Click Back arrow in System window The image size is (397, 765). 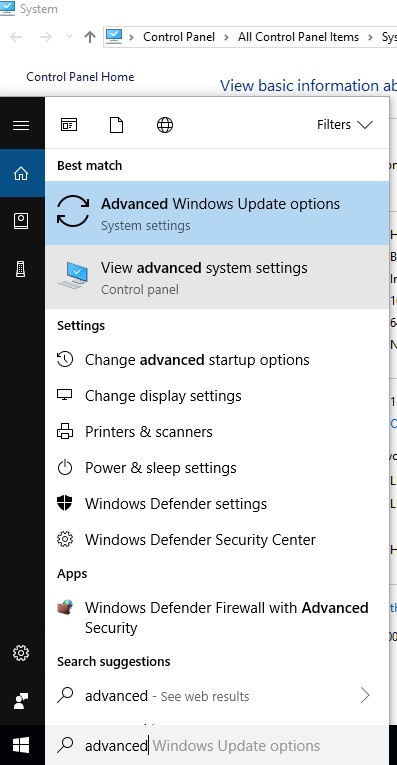17,37
